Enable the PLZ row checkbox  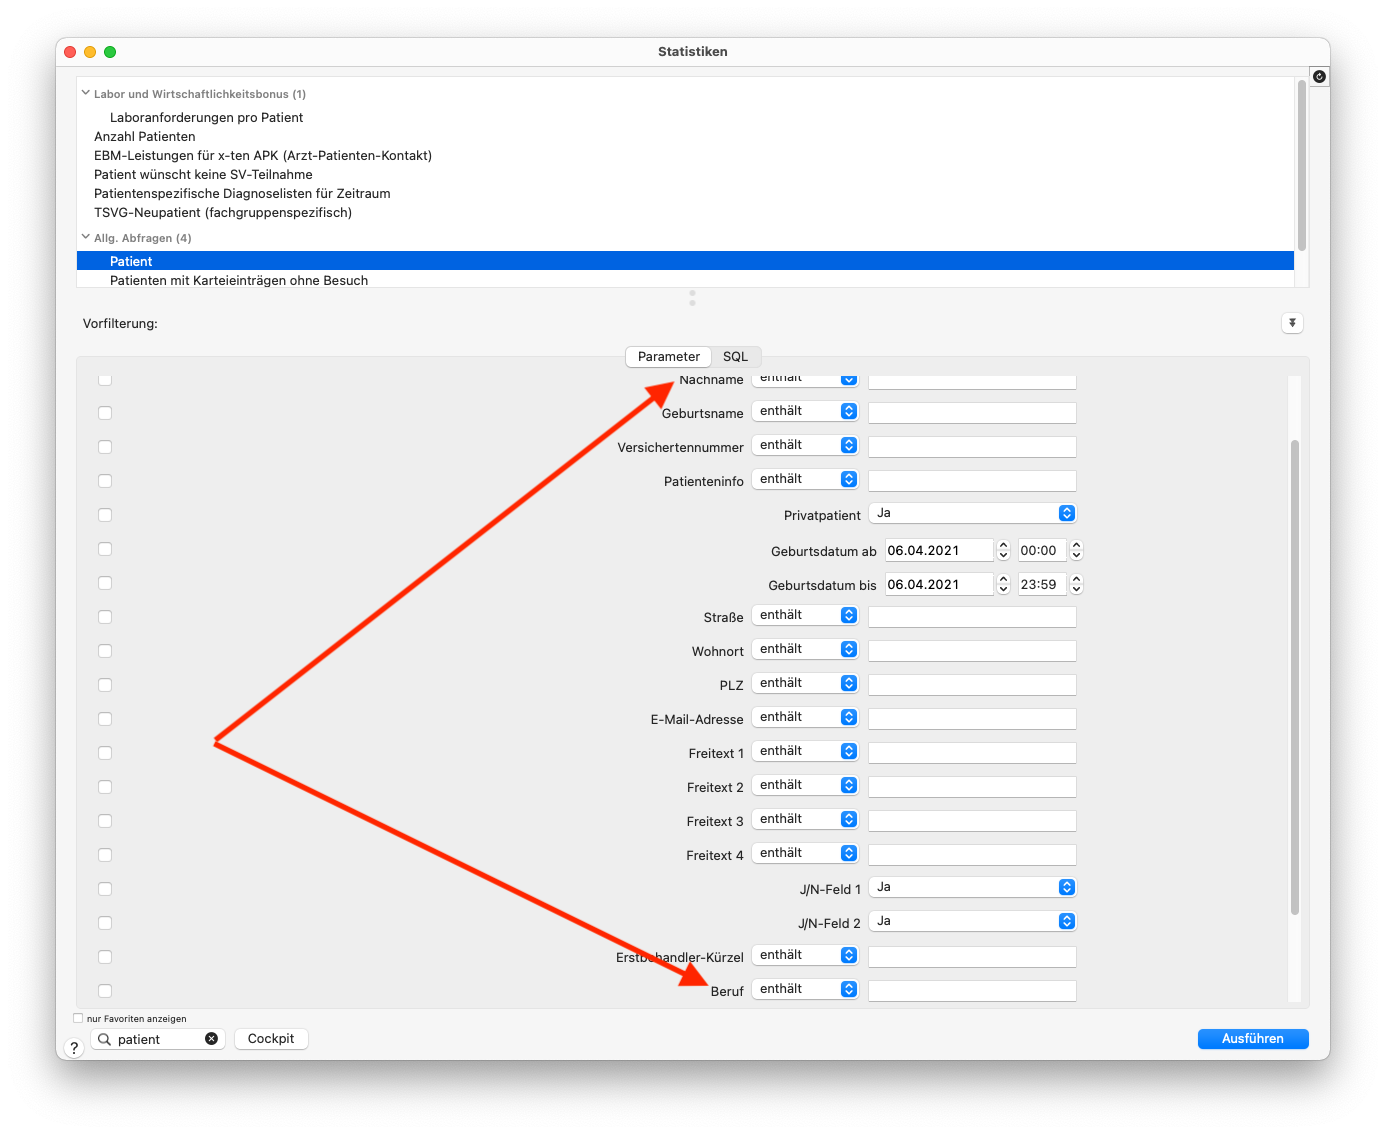pyautogui.click(x=105, y=685)
